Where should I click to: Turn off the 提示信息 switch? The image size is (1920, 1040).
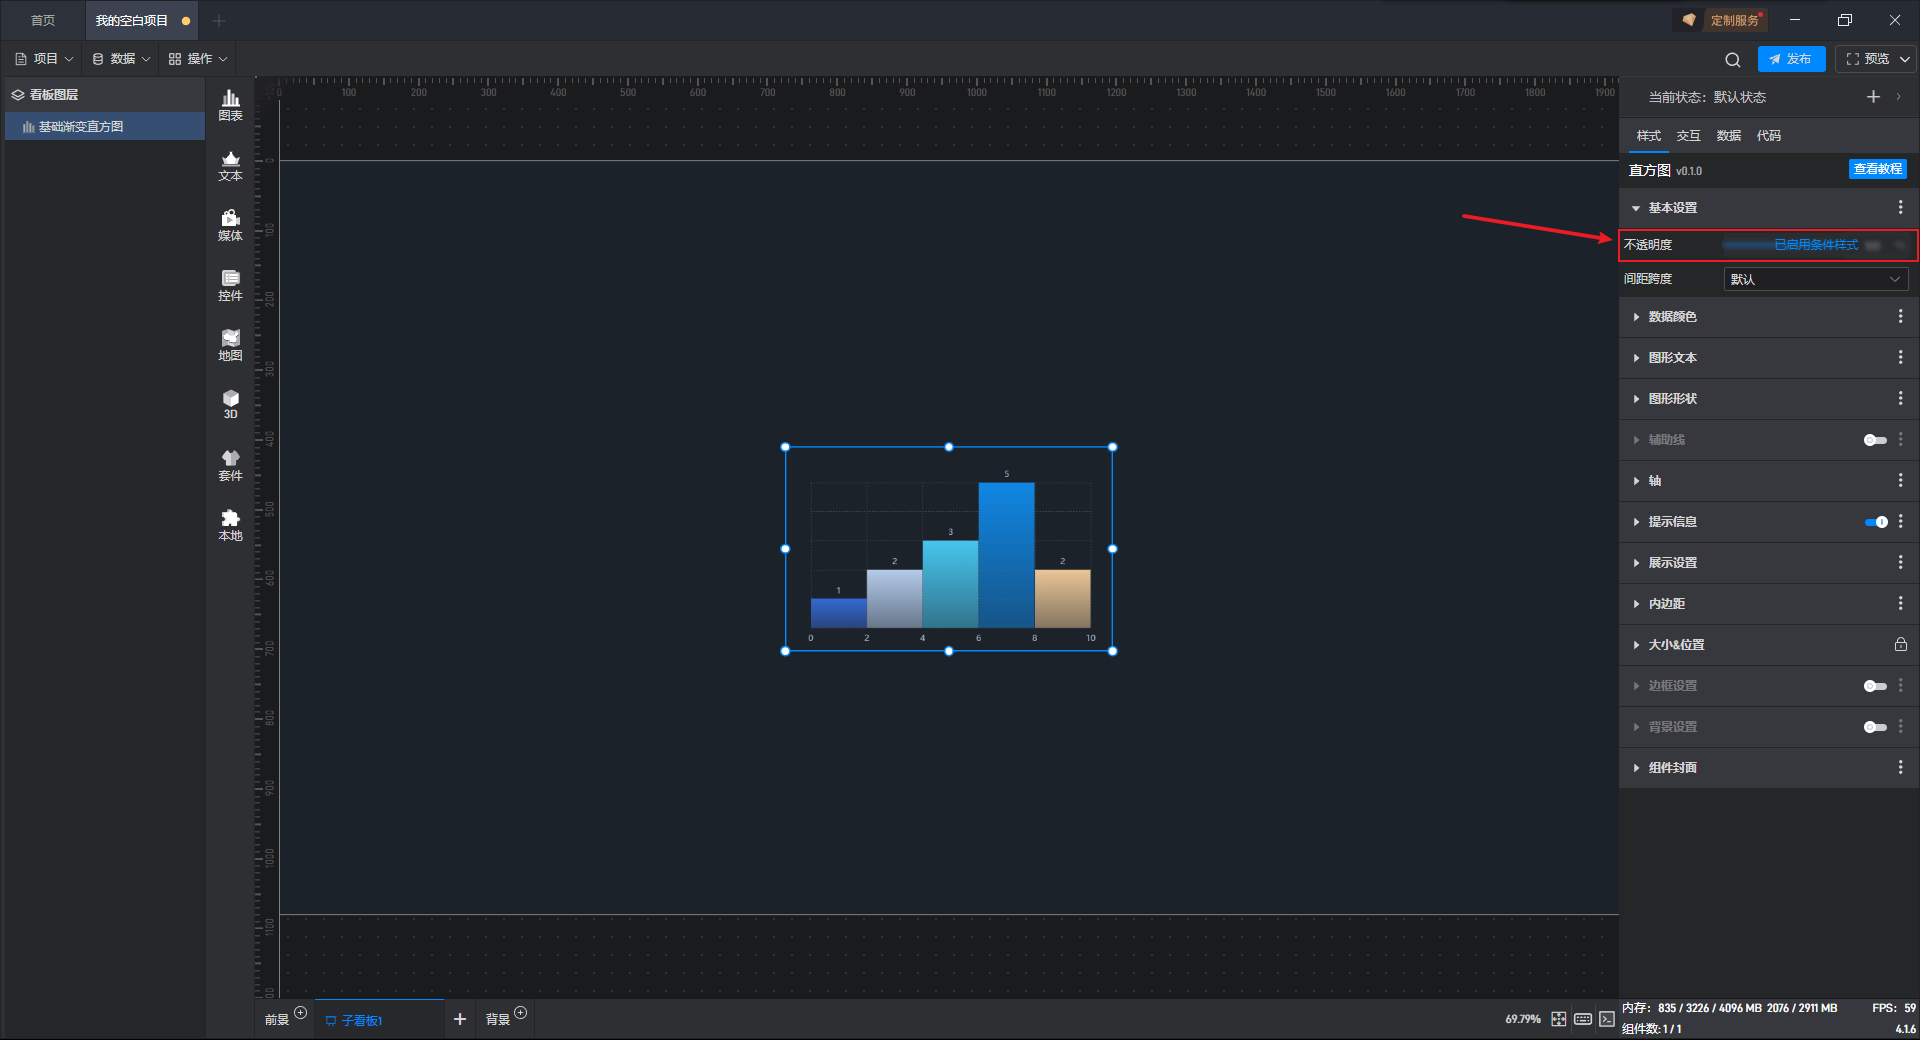(1875, 522)
